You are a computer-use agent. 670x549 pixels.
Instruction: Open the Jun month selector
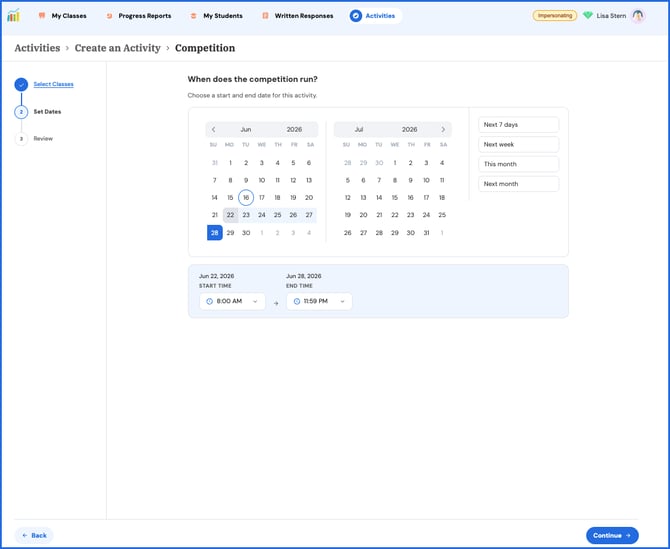(246, 129)
